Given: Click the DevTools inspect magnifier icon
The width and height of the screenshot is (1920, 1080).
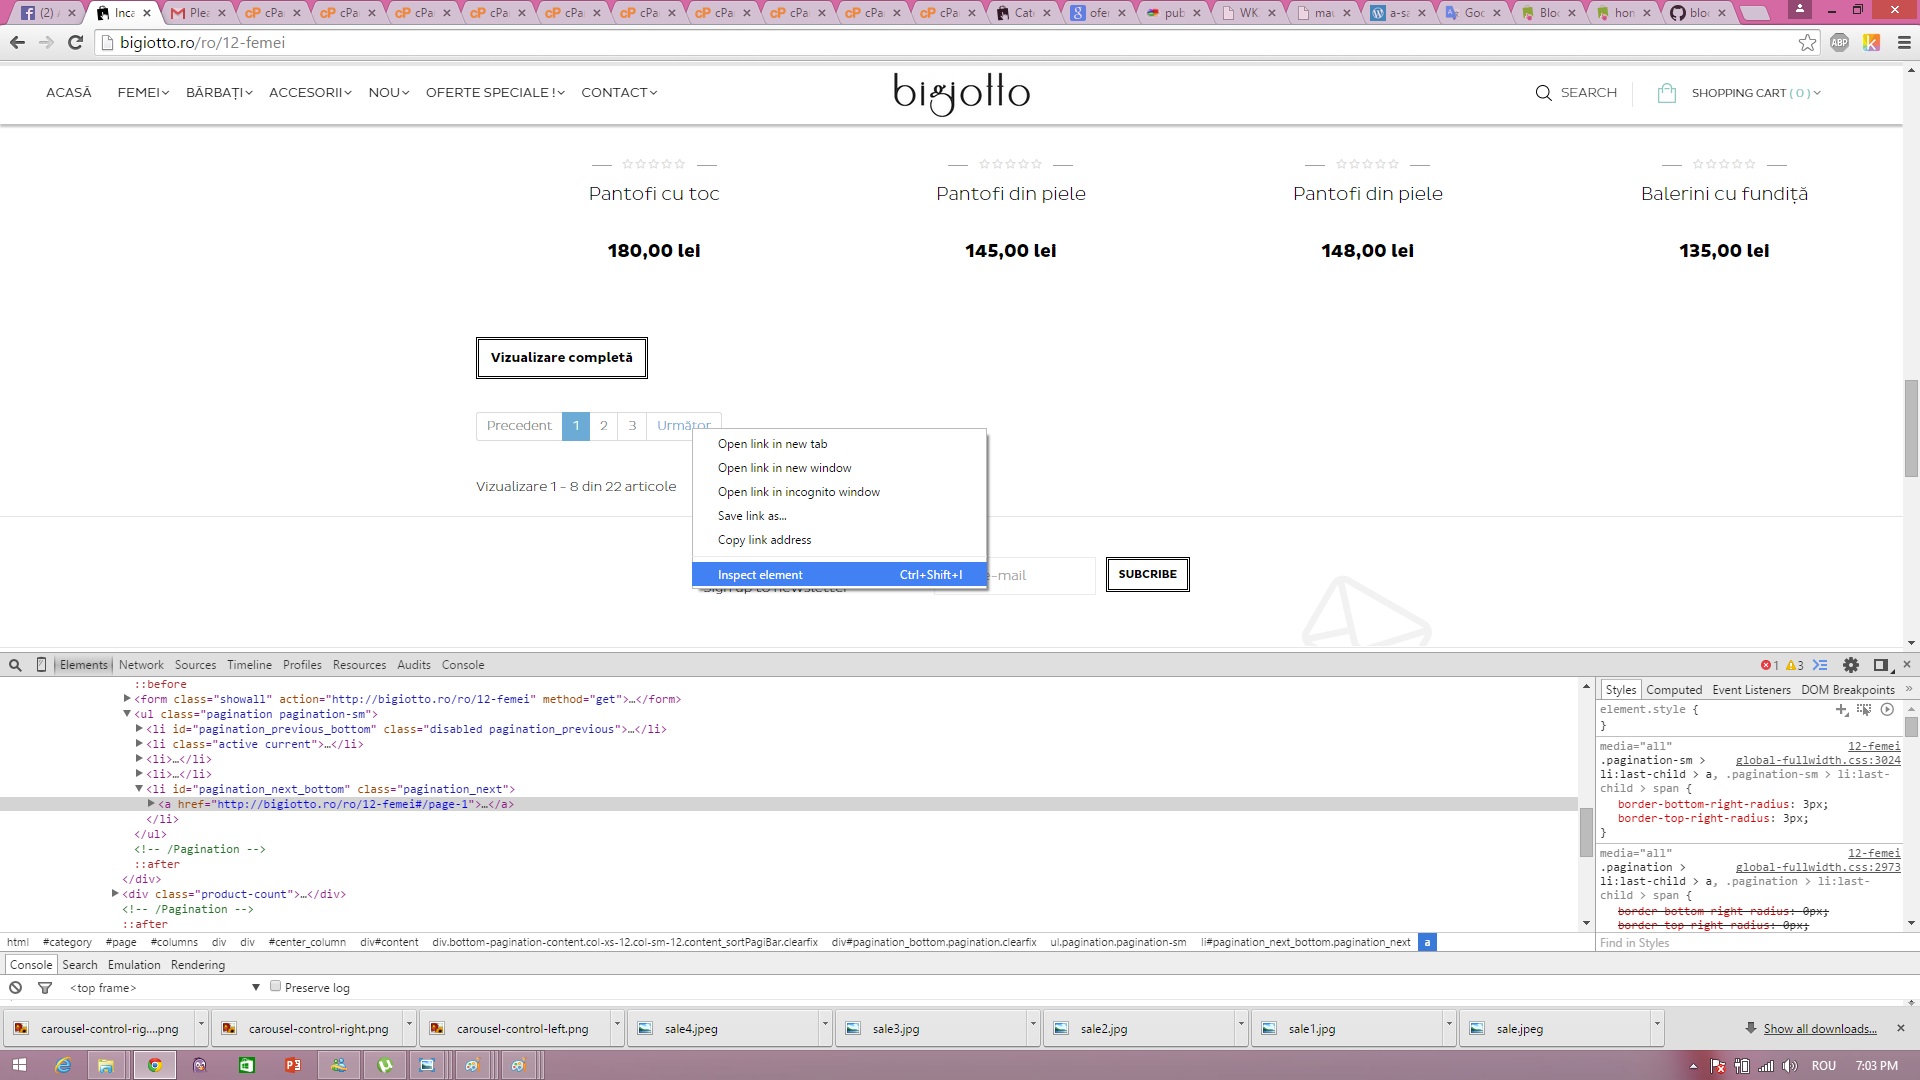Looking at the screenshot, I should point(15,665).
